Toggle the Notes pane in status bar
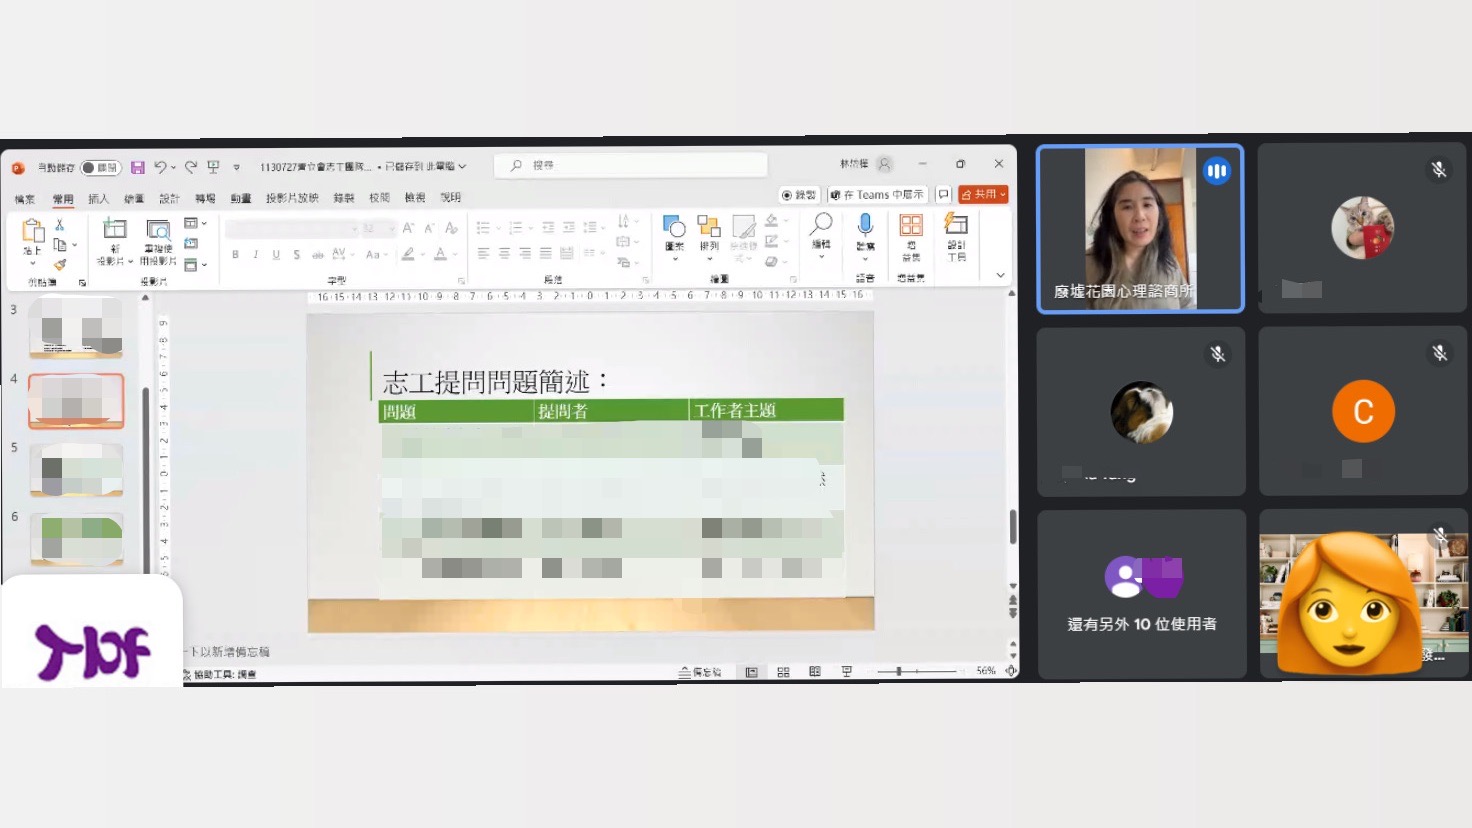1472x828 pixels. [x=700, y=672]
